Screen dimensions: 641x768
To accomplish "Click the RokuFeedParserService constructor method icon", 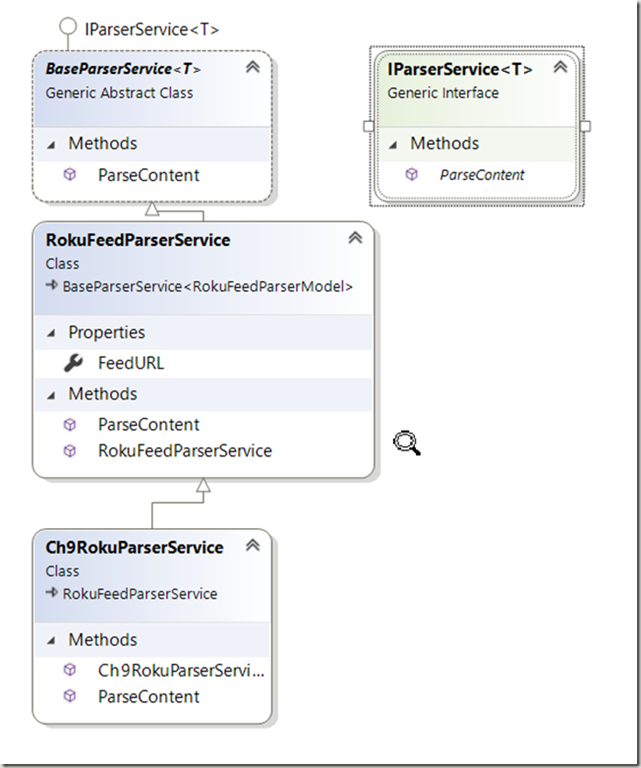I will [70, 451].
